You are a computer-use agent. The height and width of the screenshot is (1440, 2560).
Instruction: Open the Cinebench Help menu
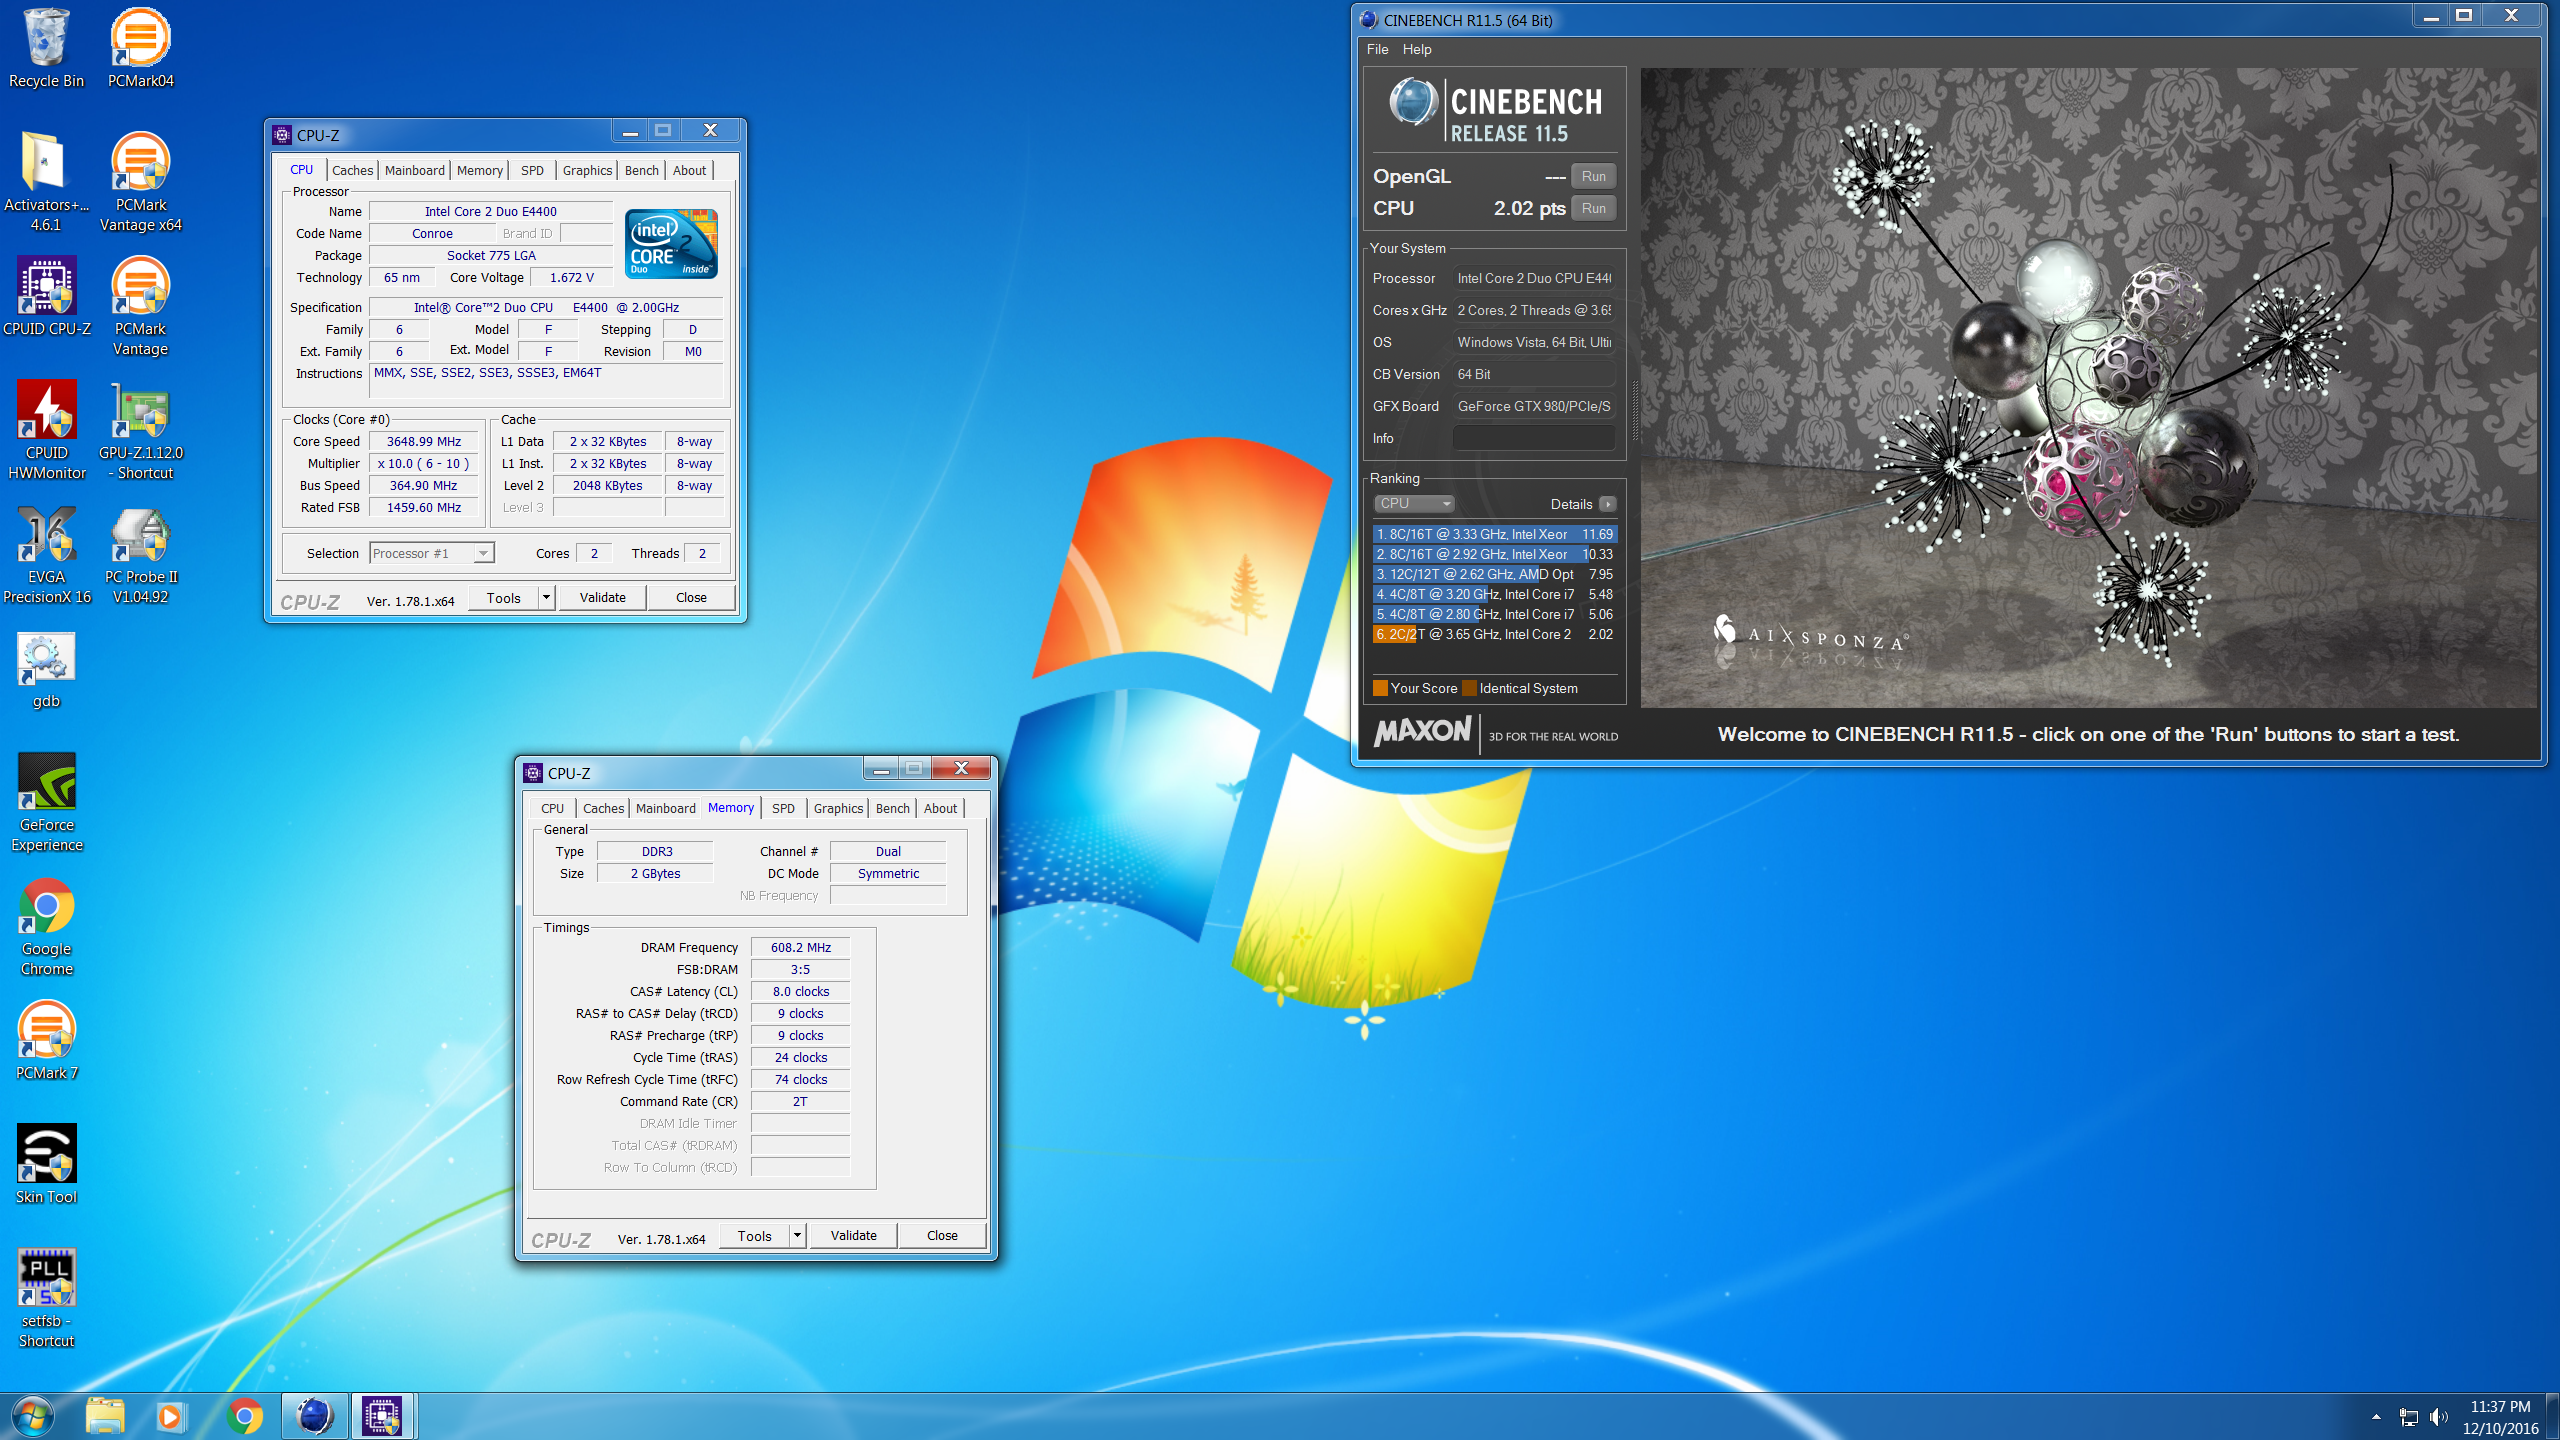[x=1417, y=49]
